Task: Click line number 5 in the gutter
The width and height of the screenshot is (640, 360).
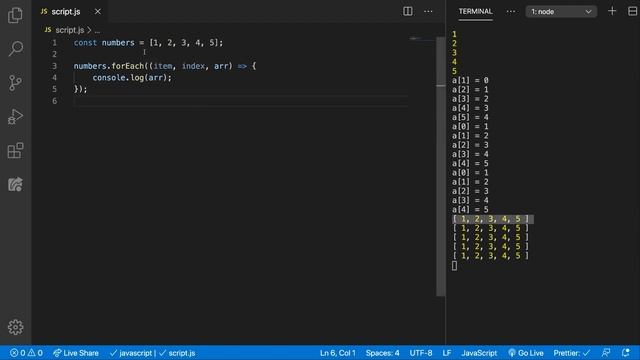Action: pyautogui.click(x=55, y=89)
